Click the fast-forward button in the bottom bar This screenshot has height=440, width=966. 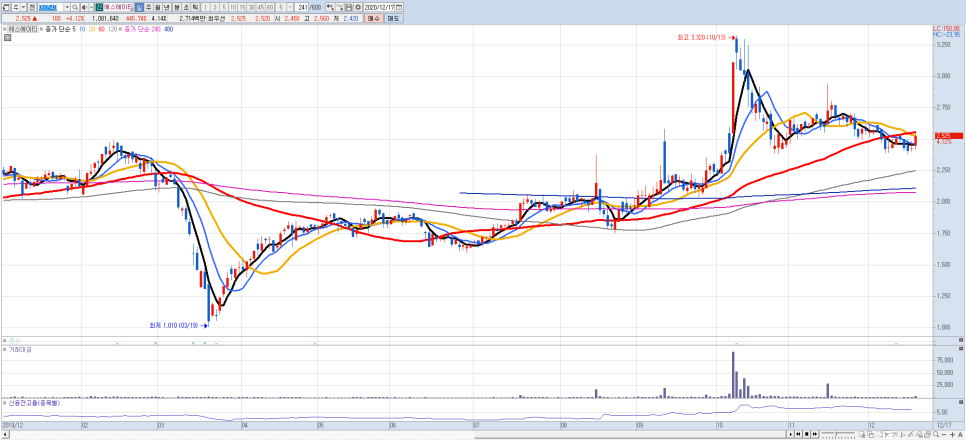(x=815, y=434)
